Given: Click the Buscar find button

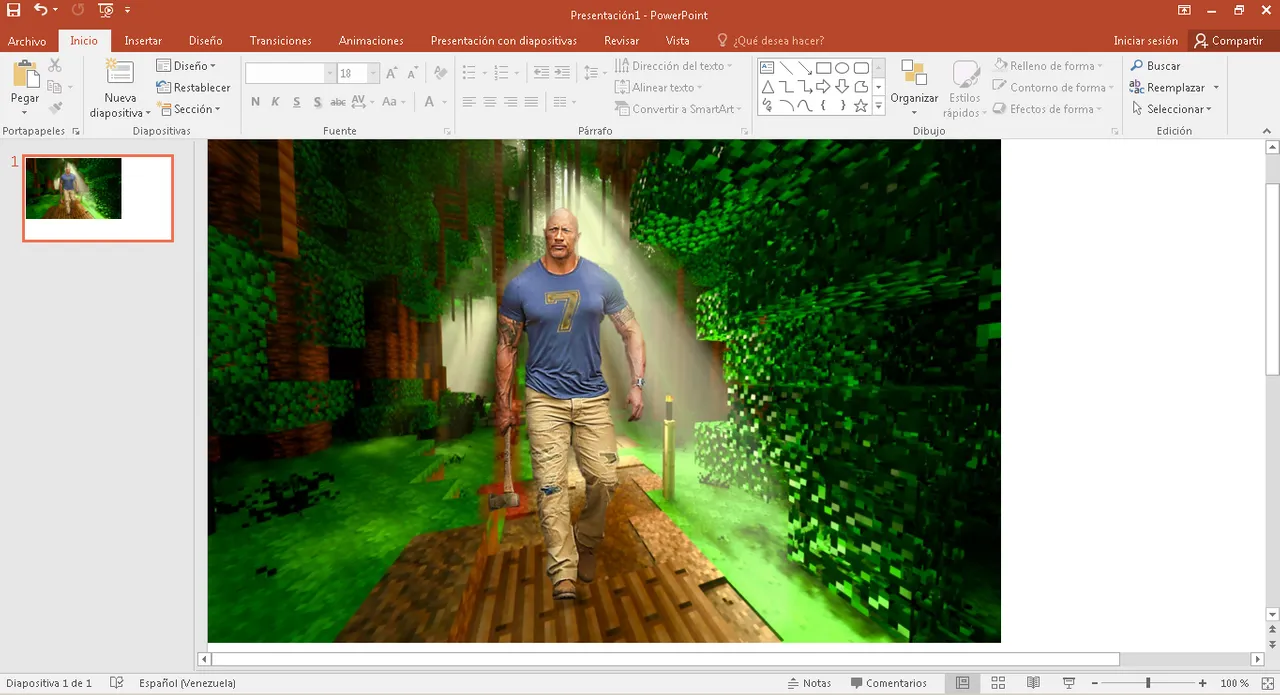Looking at the screenshot, I should click(1155, 66).
